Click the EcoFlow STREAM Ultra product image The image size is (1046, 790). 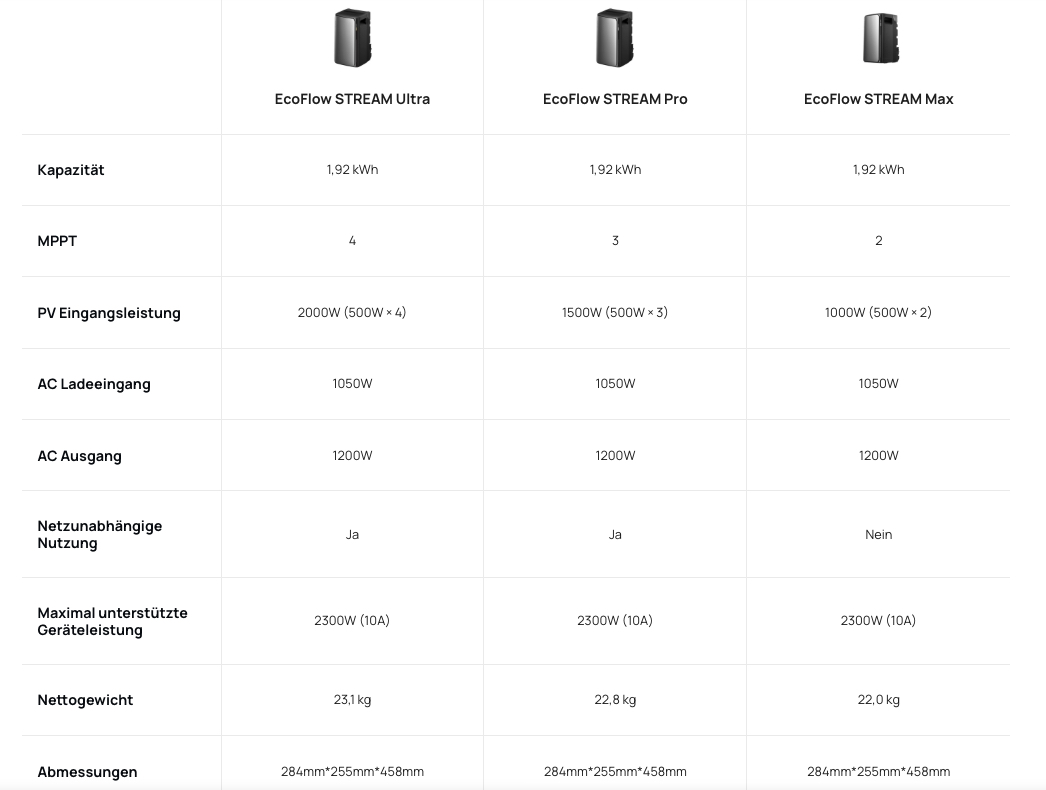(352, 38)
